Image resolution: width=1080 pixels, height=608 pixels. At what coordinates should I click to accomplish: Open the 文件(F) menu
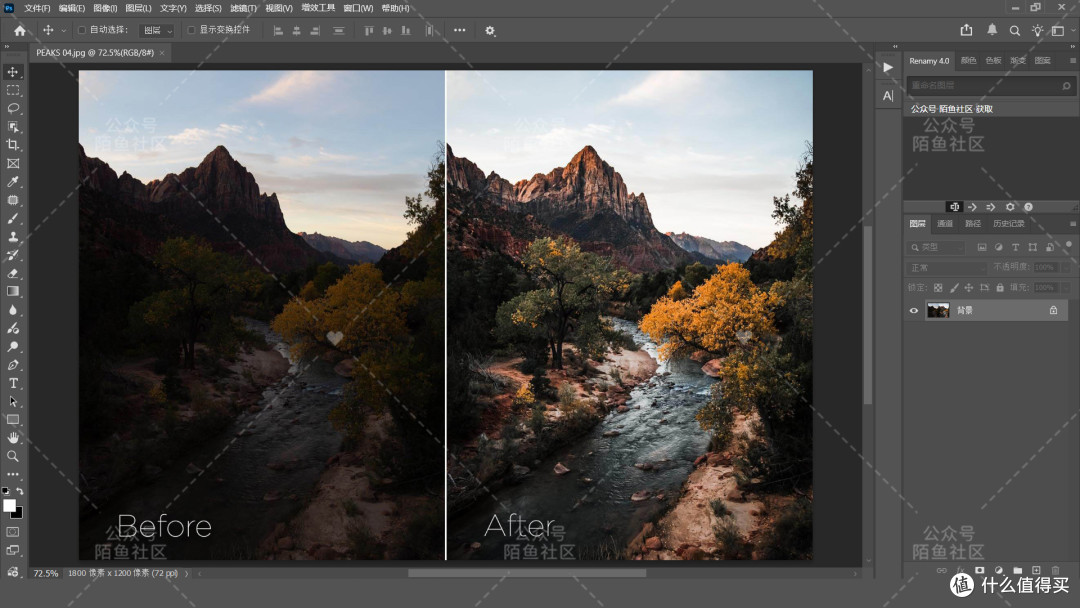tap(37, 8)
